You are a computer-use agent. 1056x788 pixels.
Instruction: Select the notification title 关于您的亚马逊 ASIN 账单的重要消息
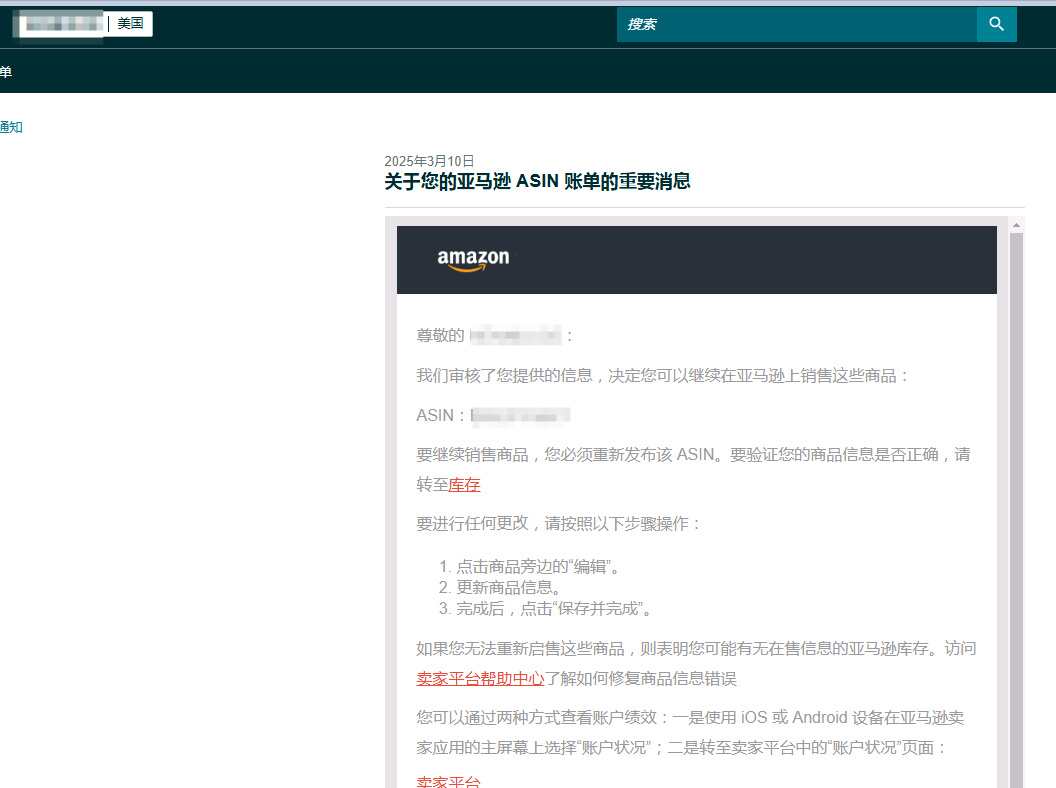click(537, 181)
